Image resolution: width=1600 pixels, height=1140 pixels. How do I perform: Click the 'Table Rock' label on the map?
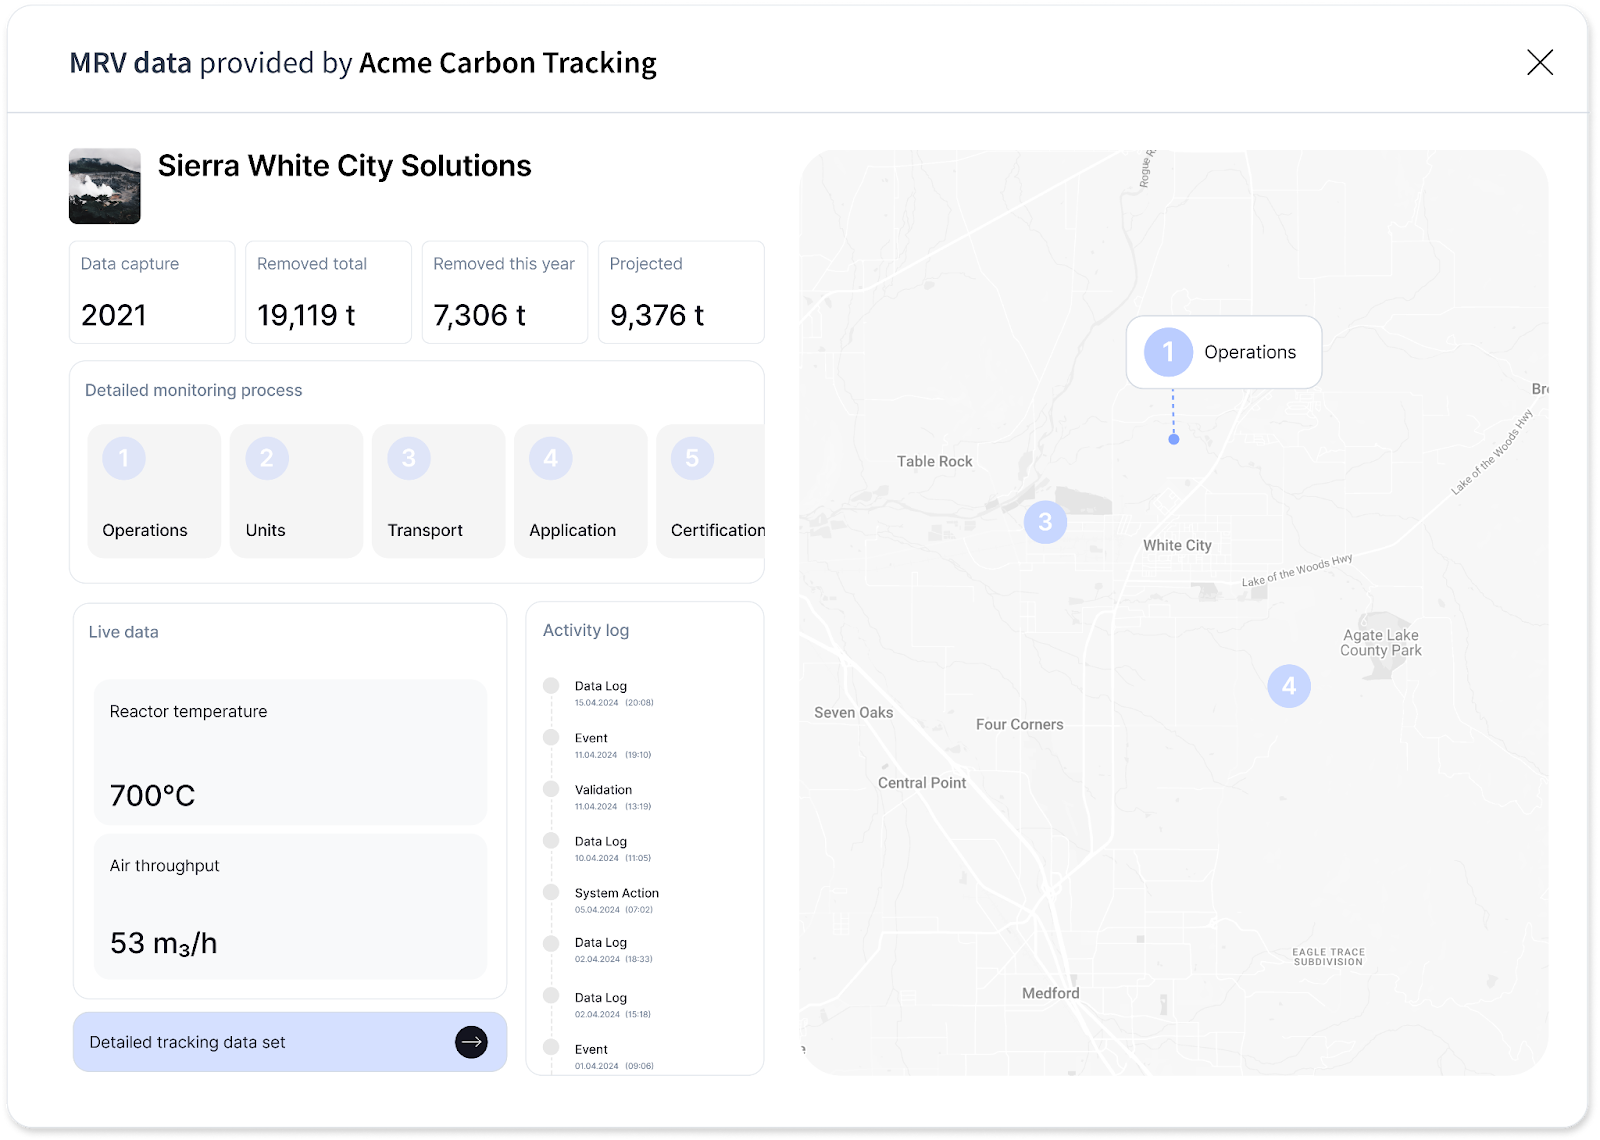(934, 461)
